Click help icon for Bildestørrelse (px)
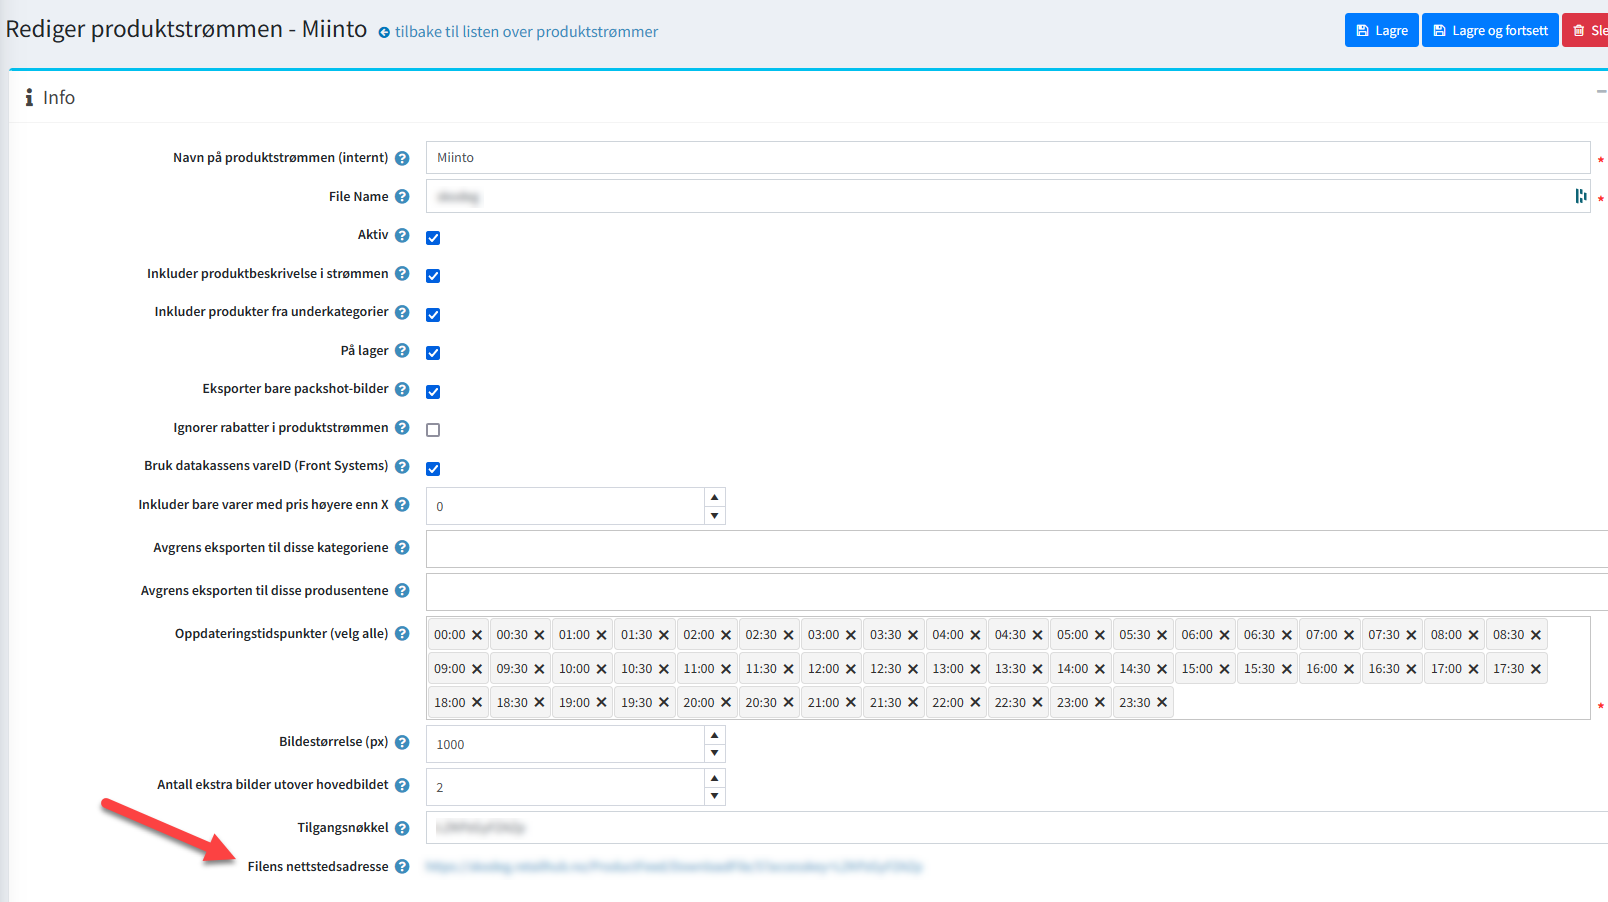 pyautogui.click(x=402, y=742)
